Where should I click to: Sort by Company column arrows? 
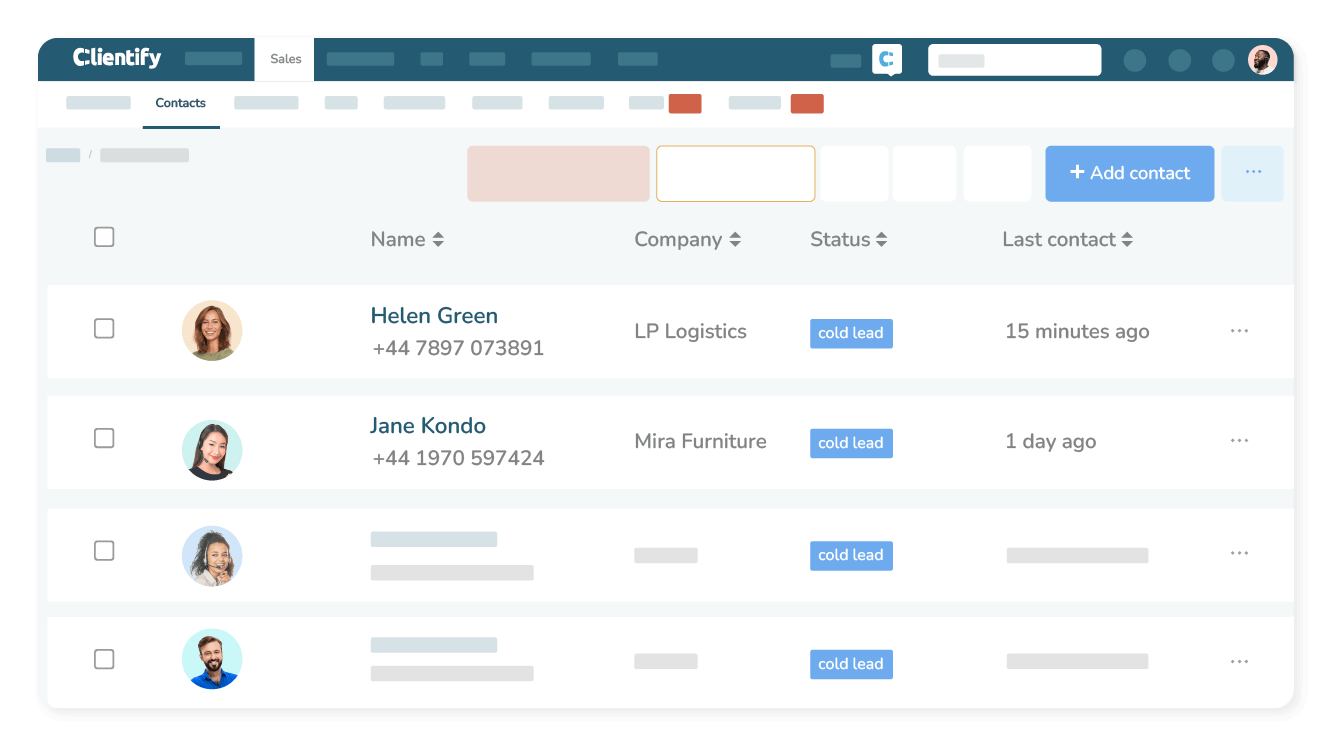click(735, 239)
